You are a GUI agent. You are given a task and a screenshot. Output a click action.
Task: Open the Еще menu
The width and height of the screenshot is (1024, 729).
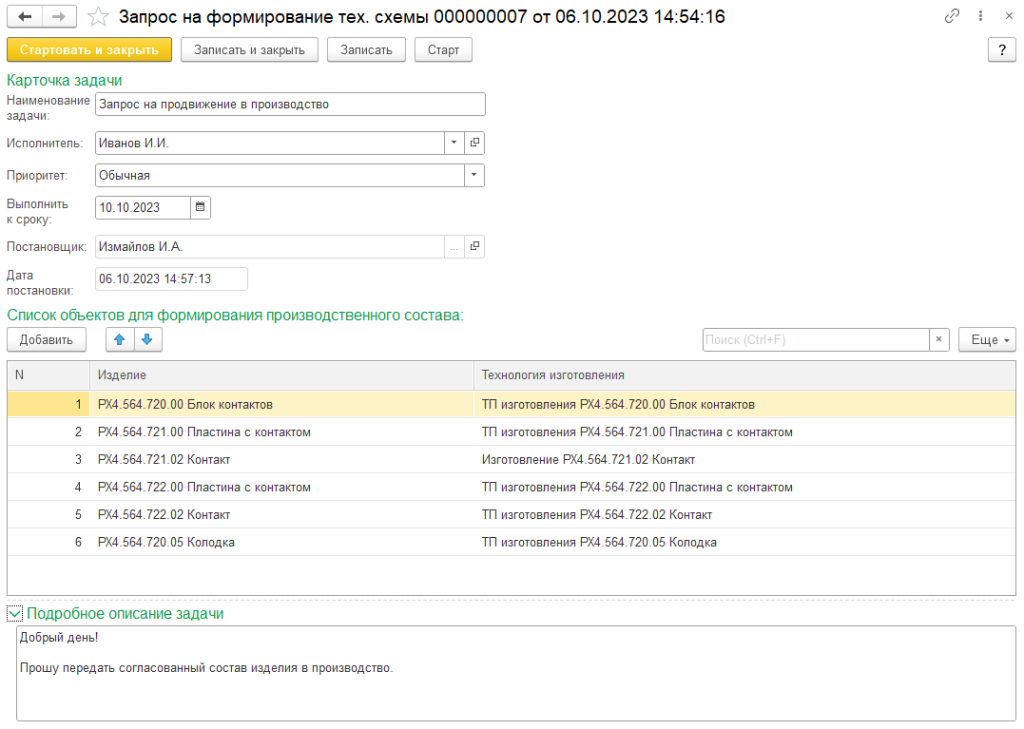[x=986, y=340]
